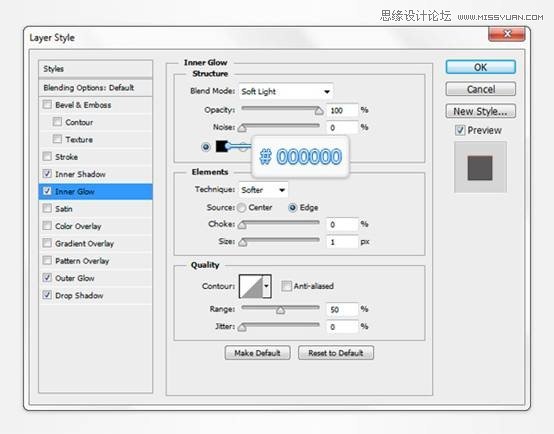The height and width of the screenshot is (434, 554).
Task: Select the Drop Shadow effect label
Action: [79, 295]
